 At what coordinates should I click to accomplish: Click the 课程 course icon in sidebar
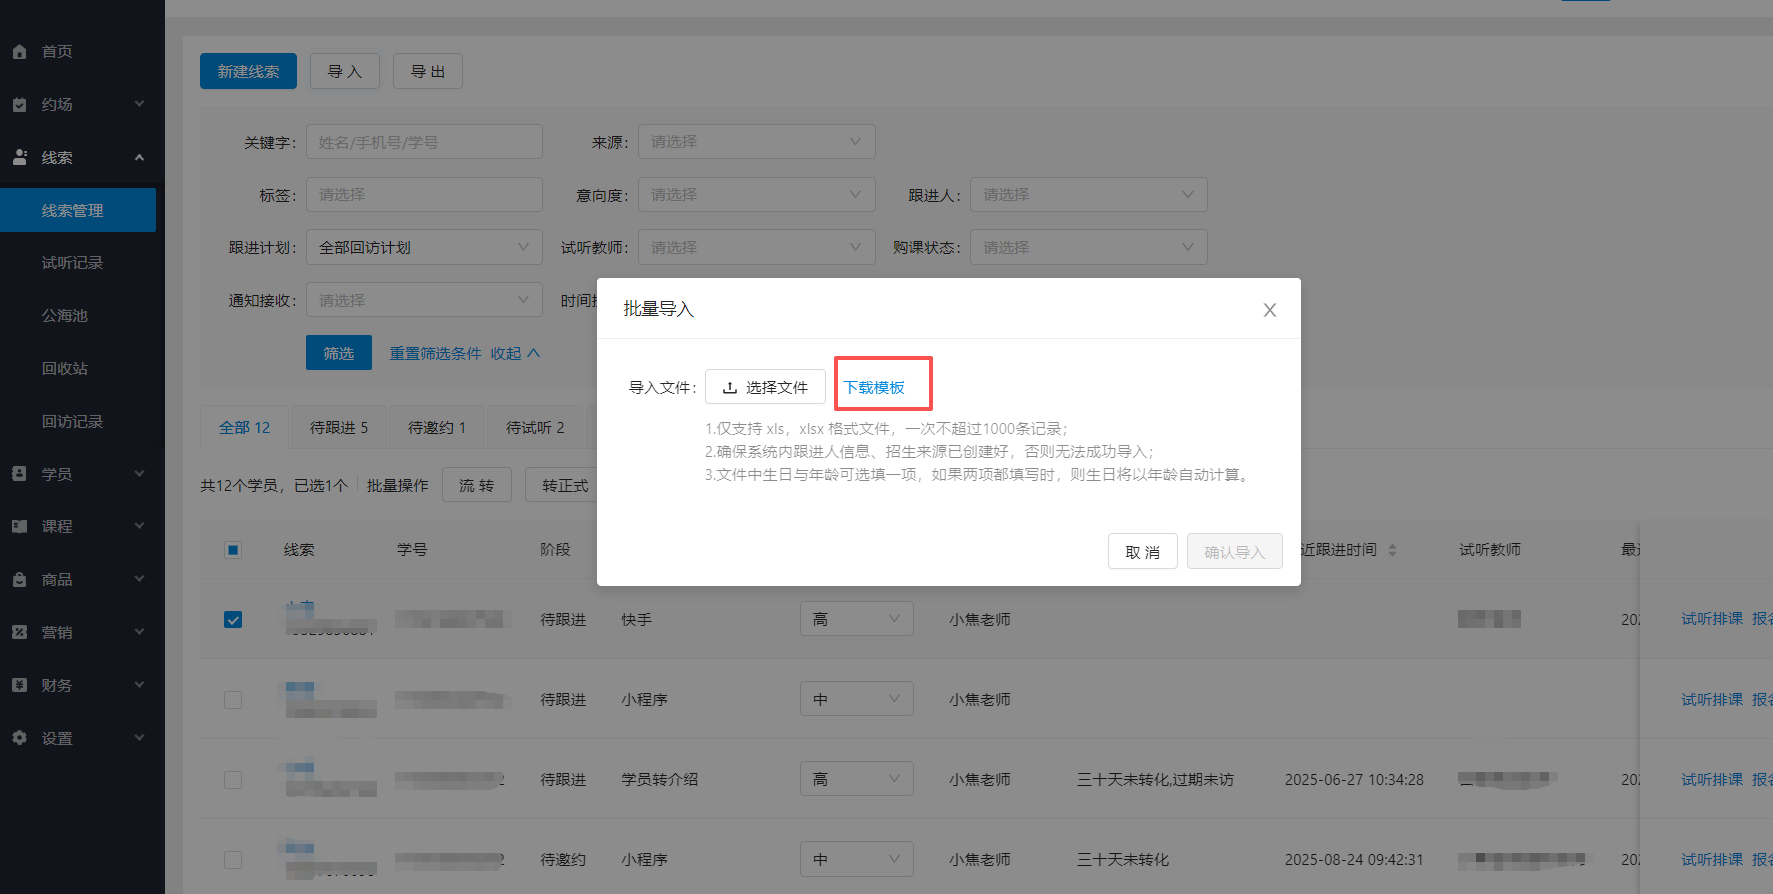[x=19, y=526]
